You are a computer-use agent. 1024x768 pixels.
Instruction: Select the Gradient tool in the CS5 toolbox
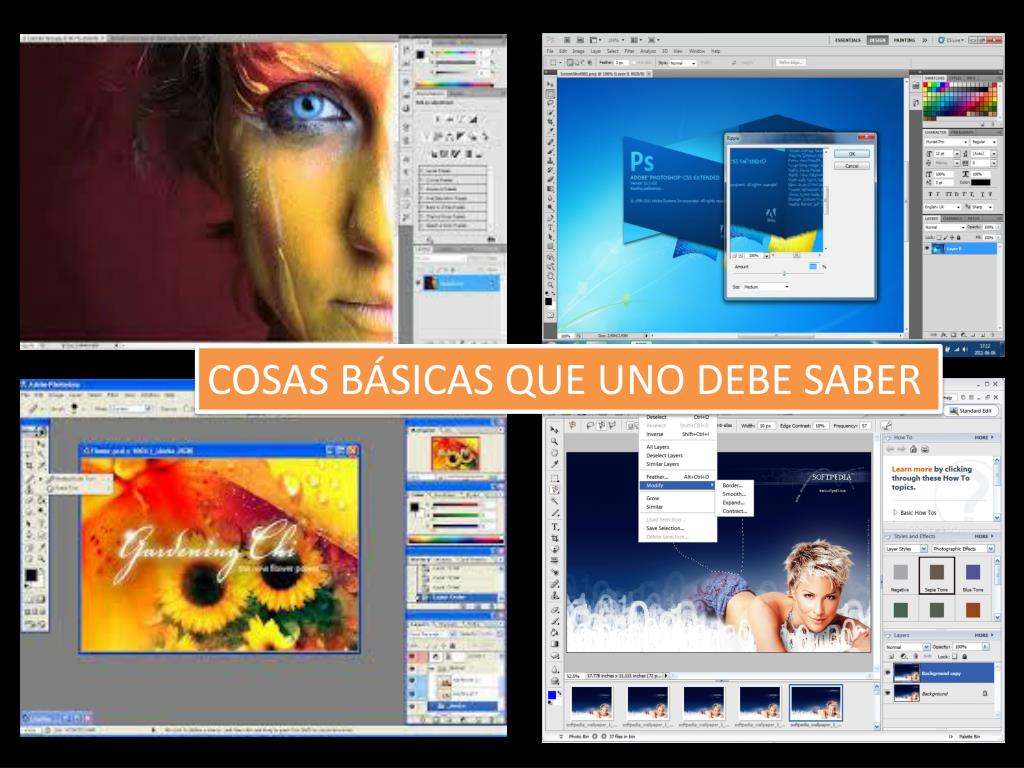coord(551,189)
